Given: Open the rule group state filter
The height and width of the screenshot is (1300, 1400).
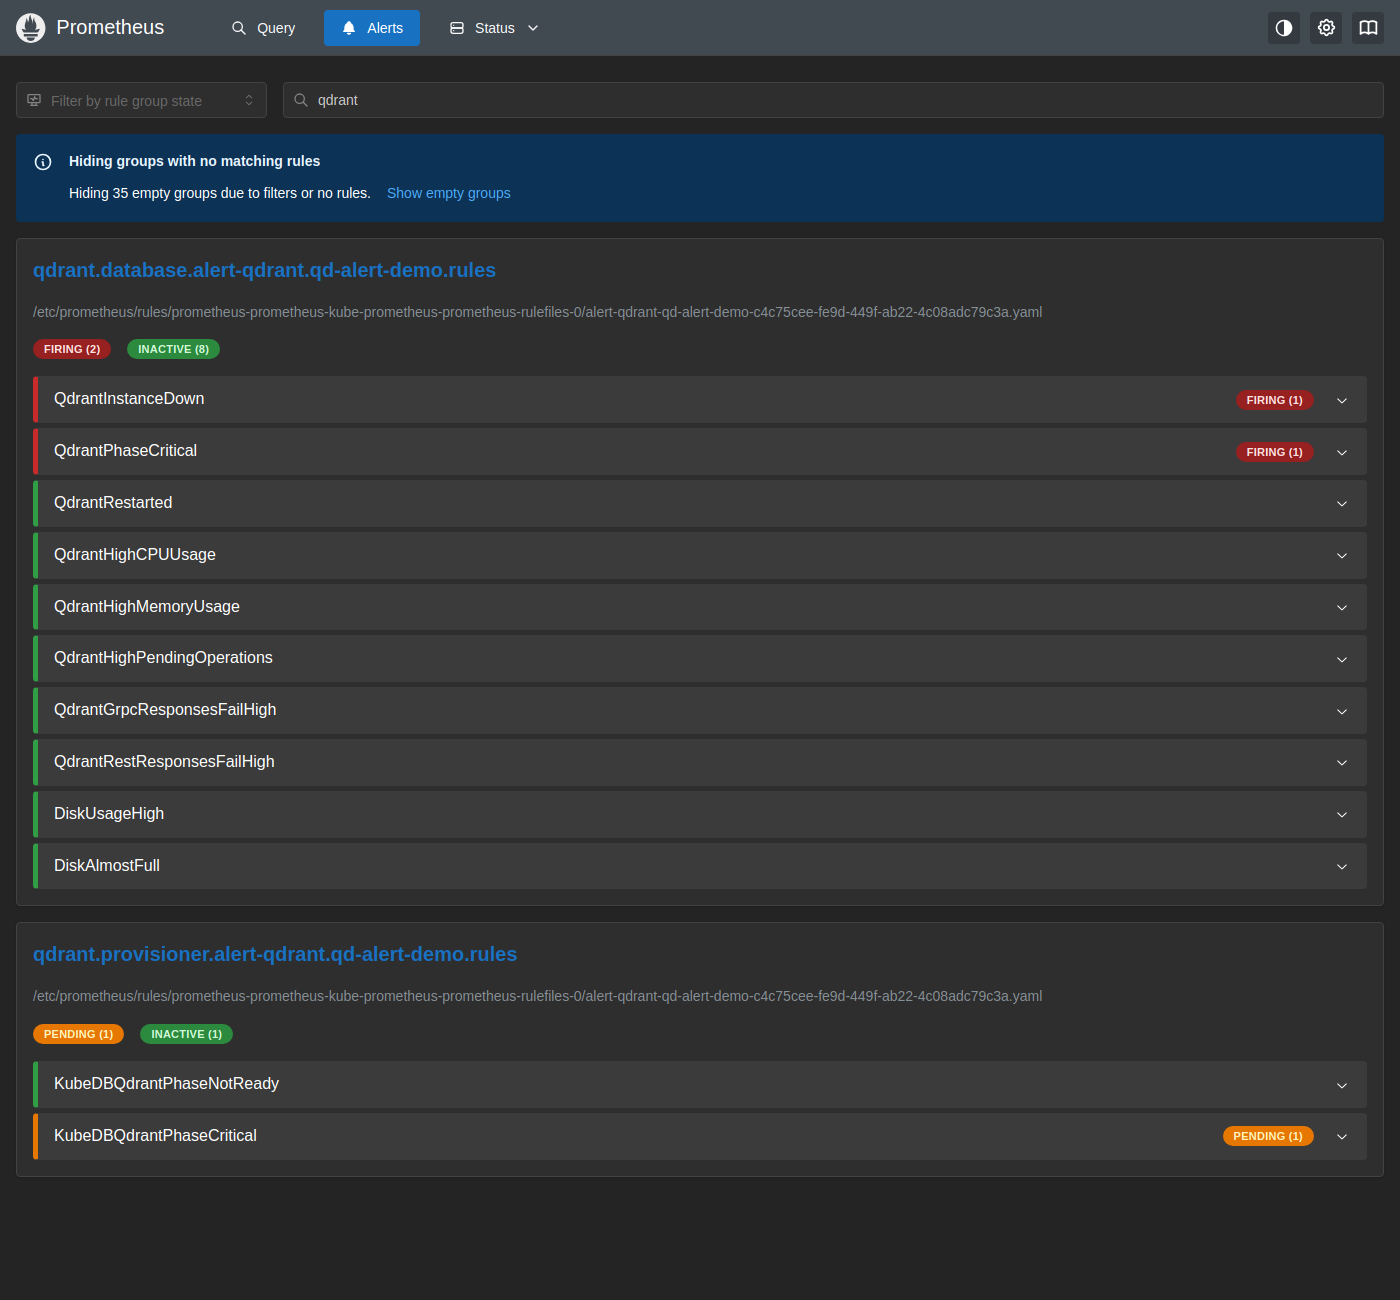Looking at the screenshot, I should pyautogui.click(x=141, y=100).
